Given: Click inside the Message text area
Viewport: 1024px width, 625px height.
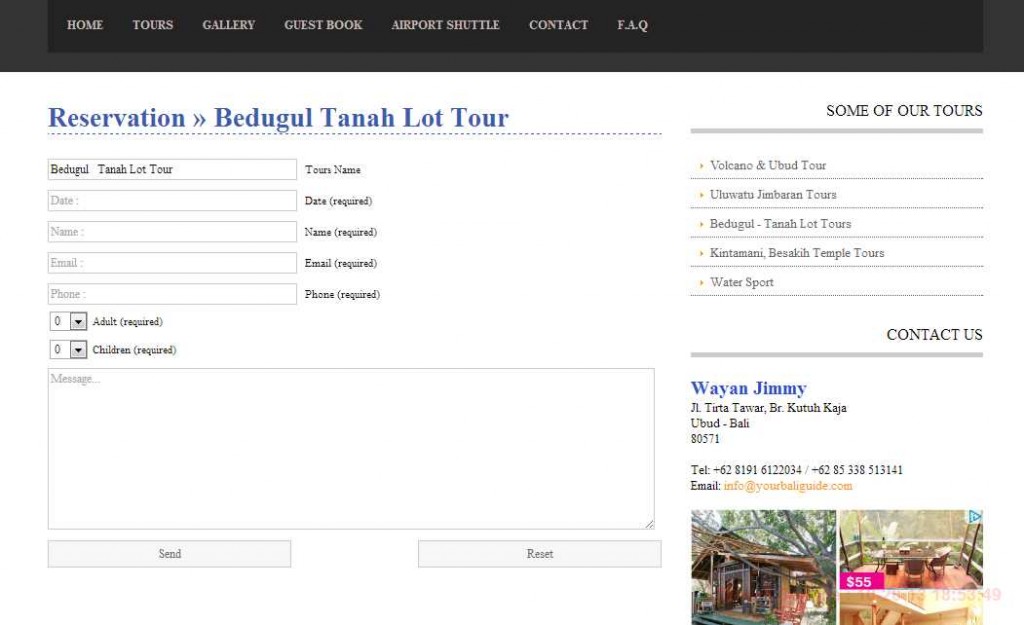Looking at the screenshot, I should [351, 449].
